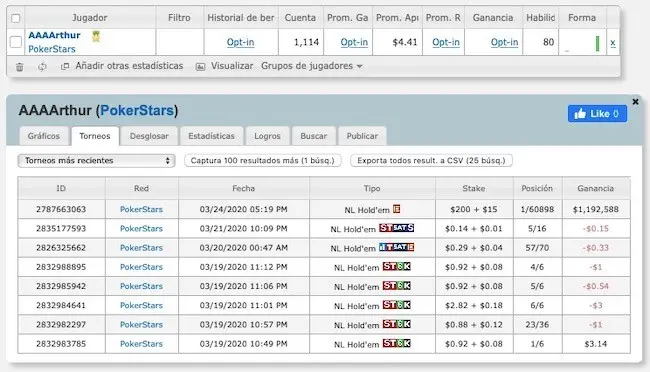Click tournament ID 2787663063

point(61,209)
